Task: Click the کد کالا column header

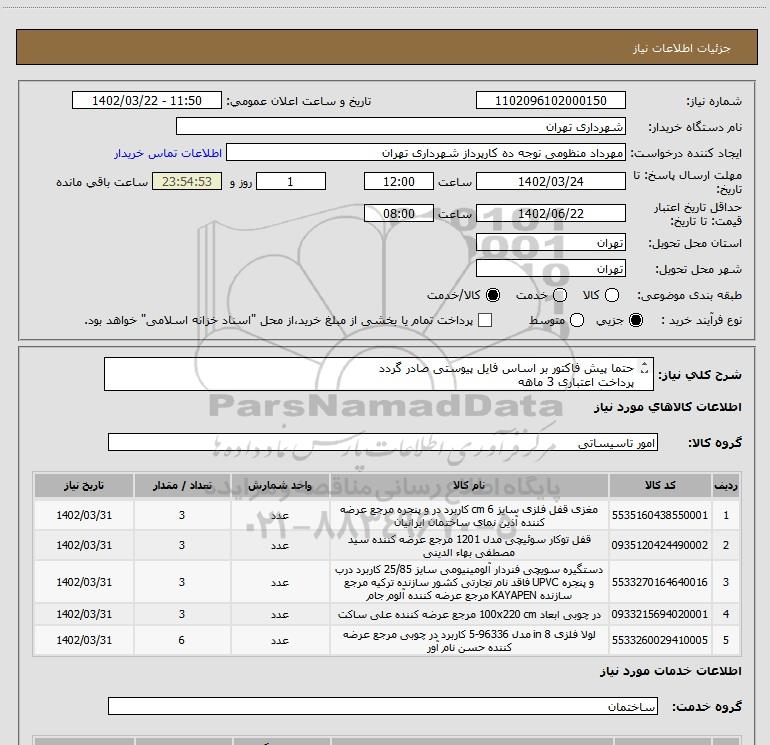Action: point(660,485)
